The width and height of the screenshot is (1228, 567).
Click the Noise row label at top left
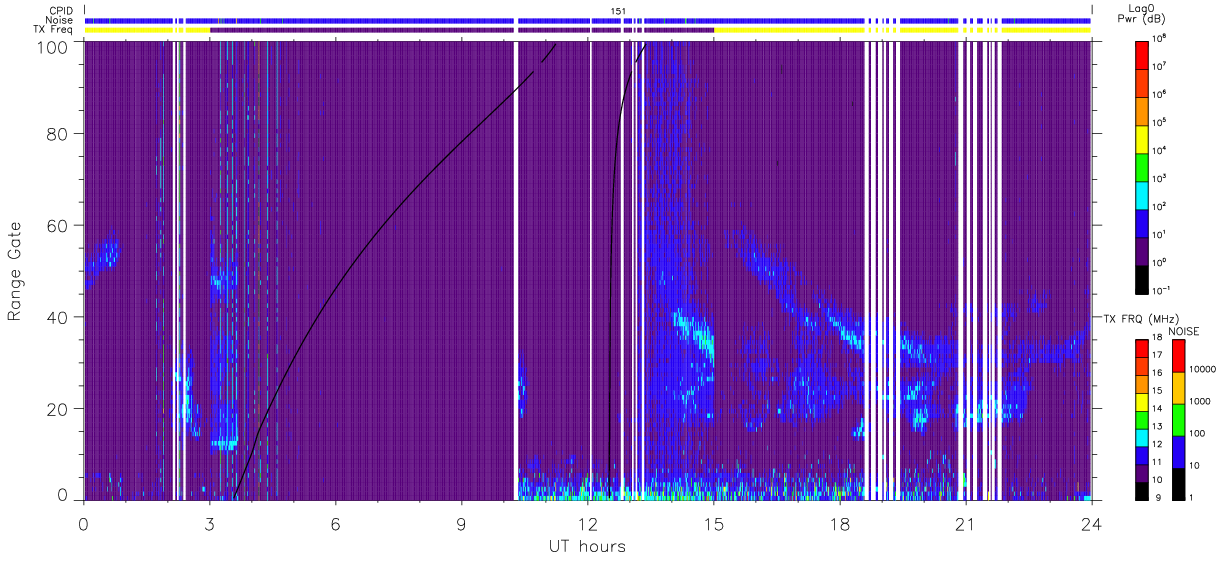coord(57,20)
